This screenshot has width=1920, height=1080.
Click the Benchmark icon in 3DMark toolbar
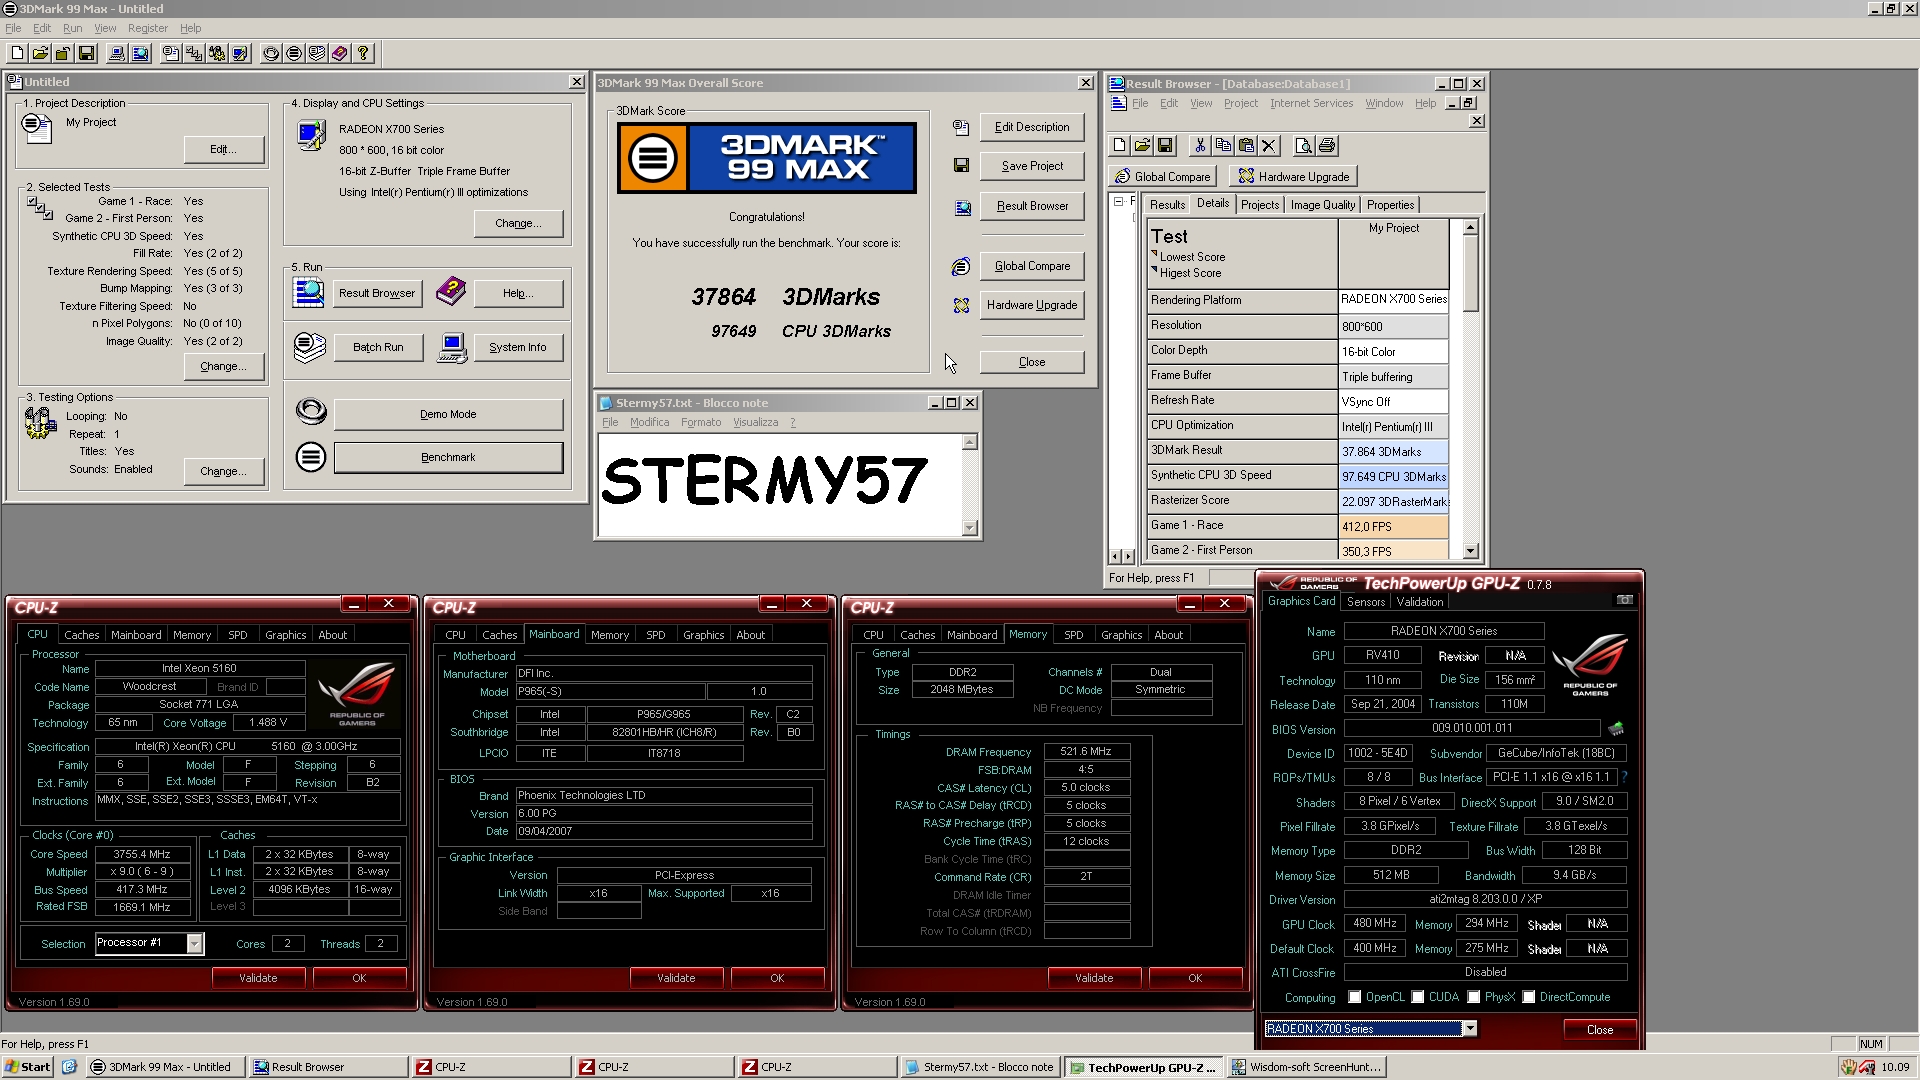tap(294, 54)
